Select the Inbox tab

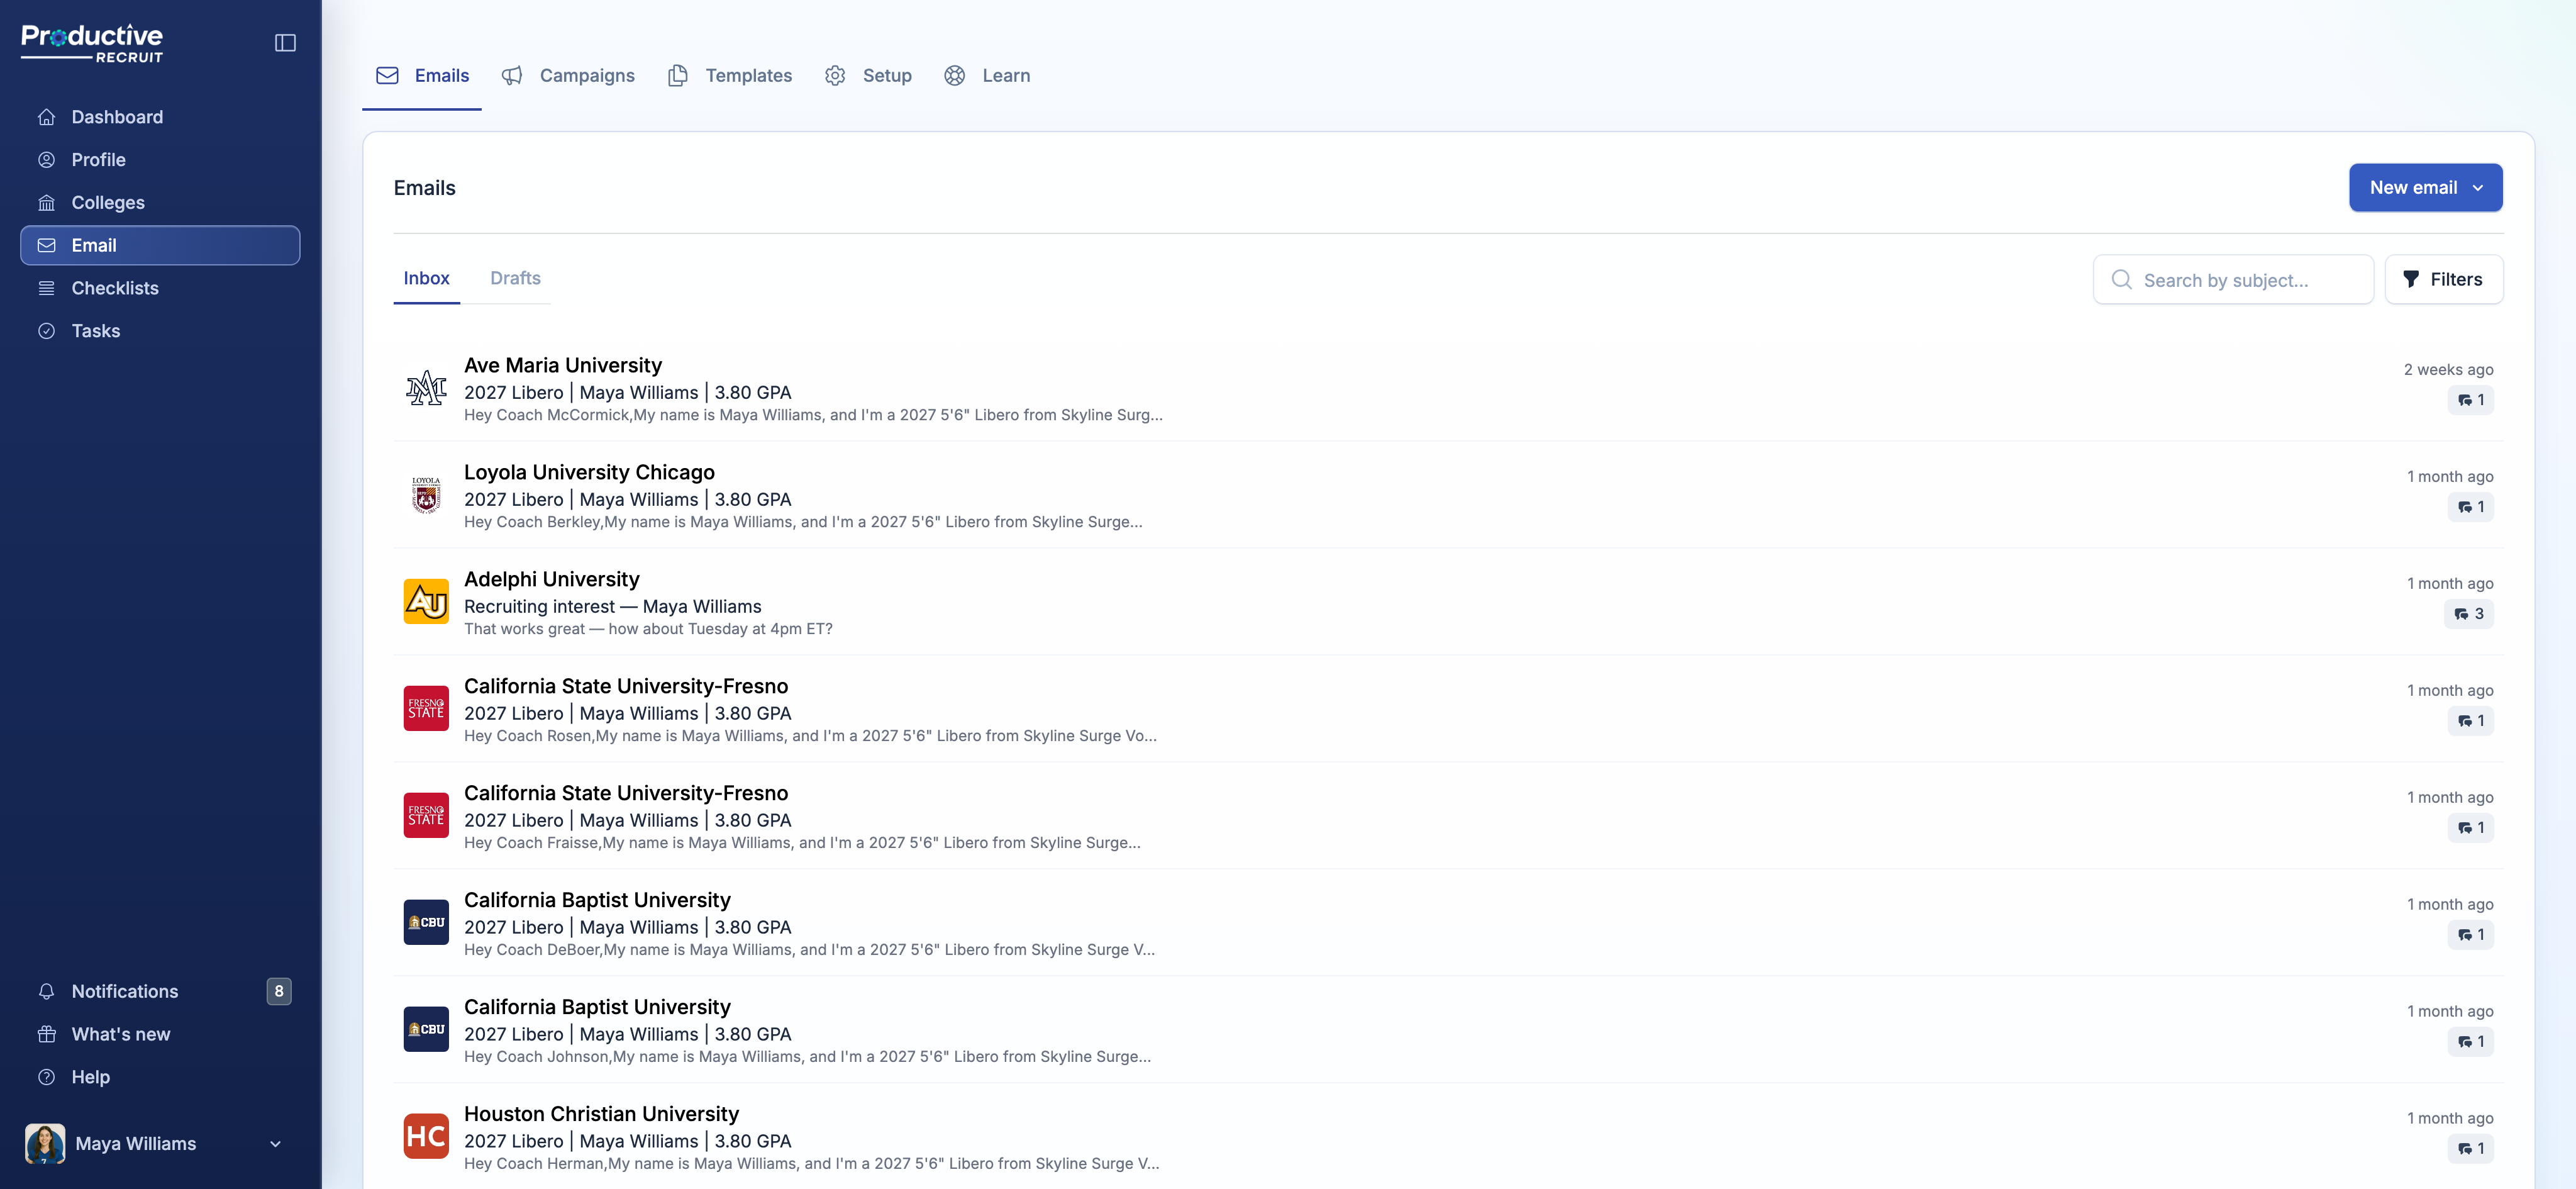click(427, 279)
